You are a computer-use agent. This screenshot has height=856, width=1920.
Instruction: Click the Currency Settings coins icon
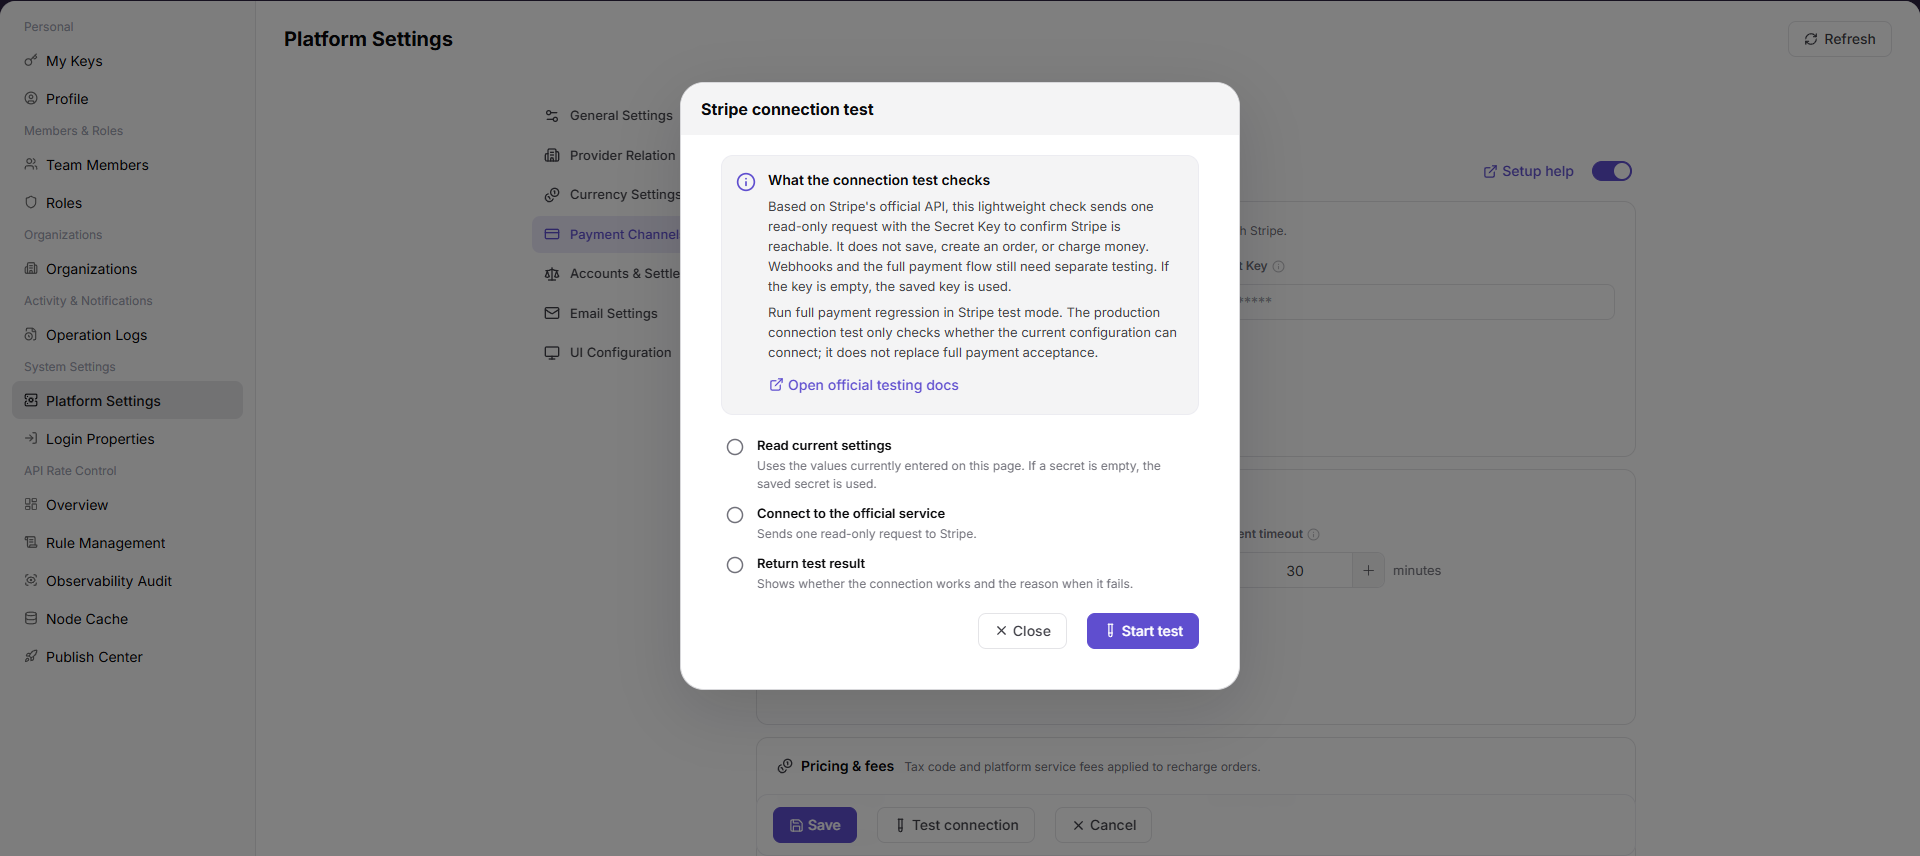pos(552,195)
